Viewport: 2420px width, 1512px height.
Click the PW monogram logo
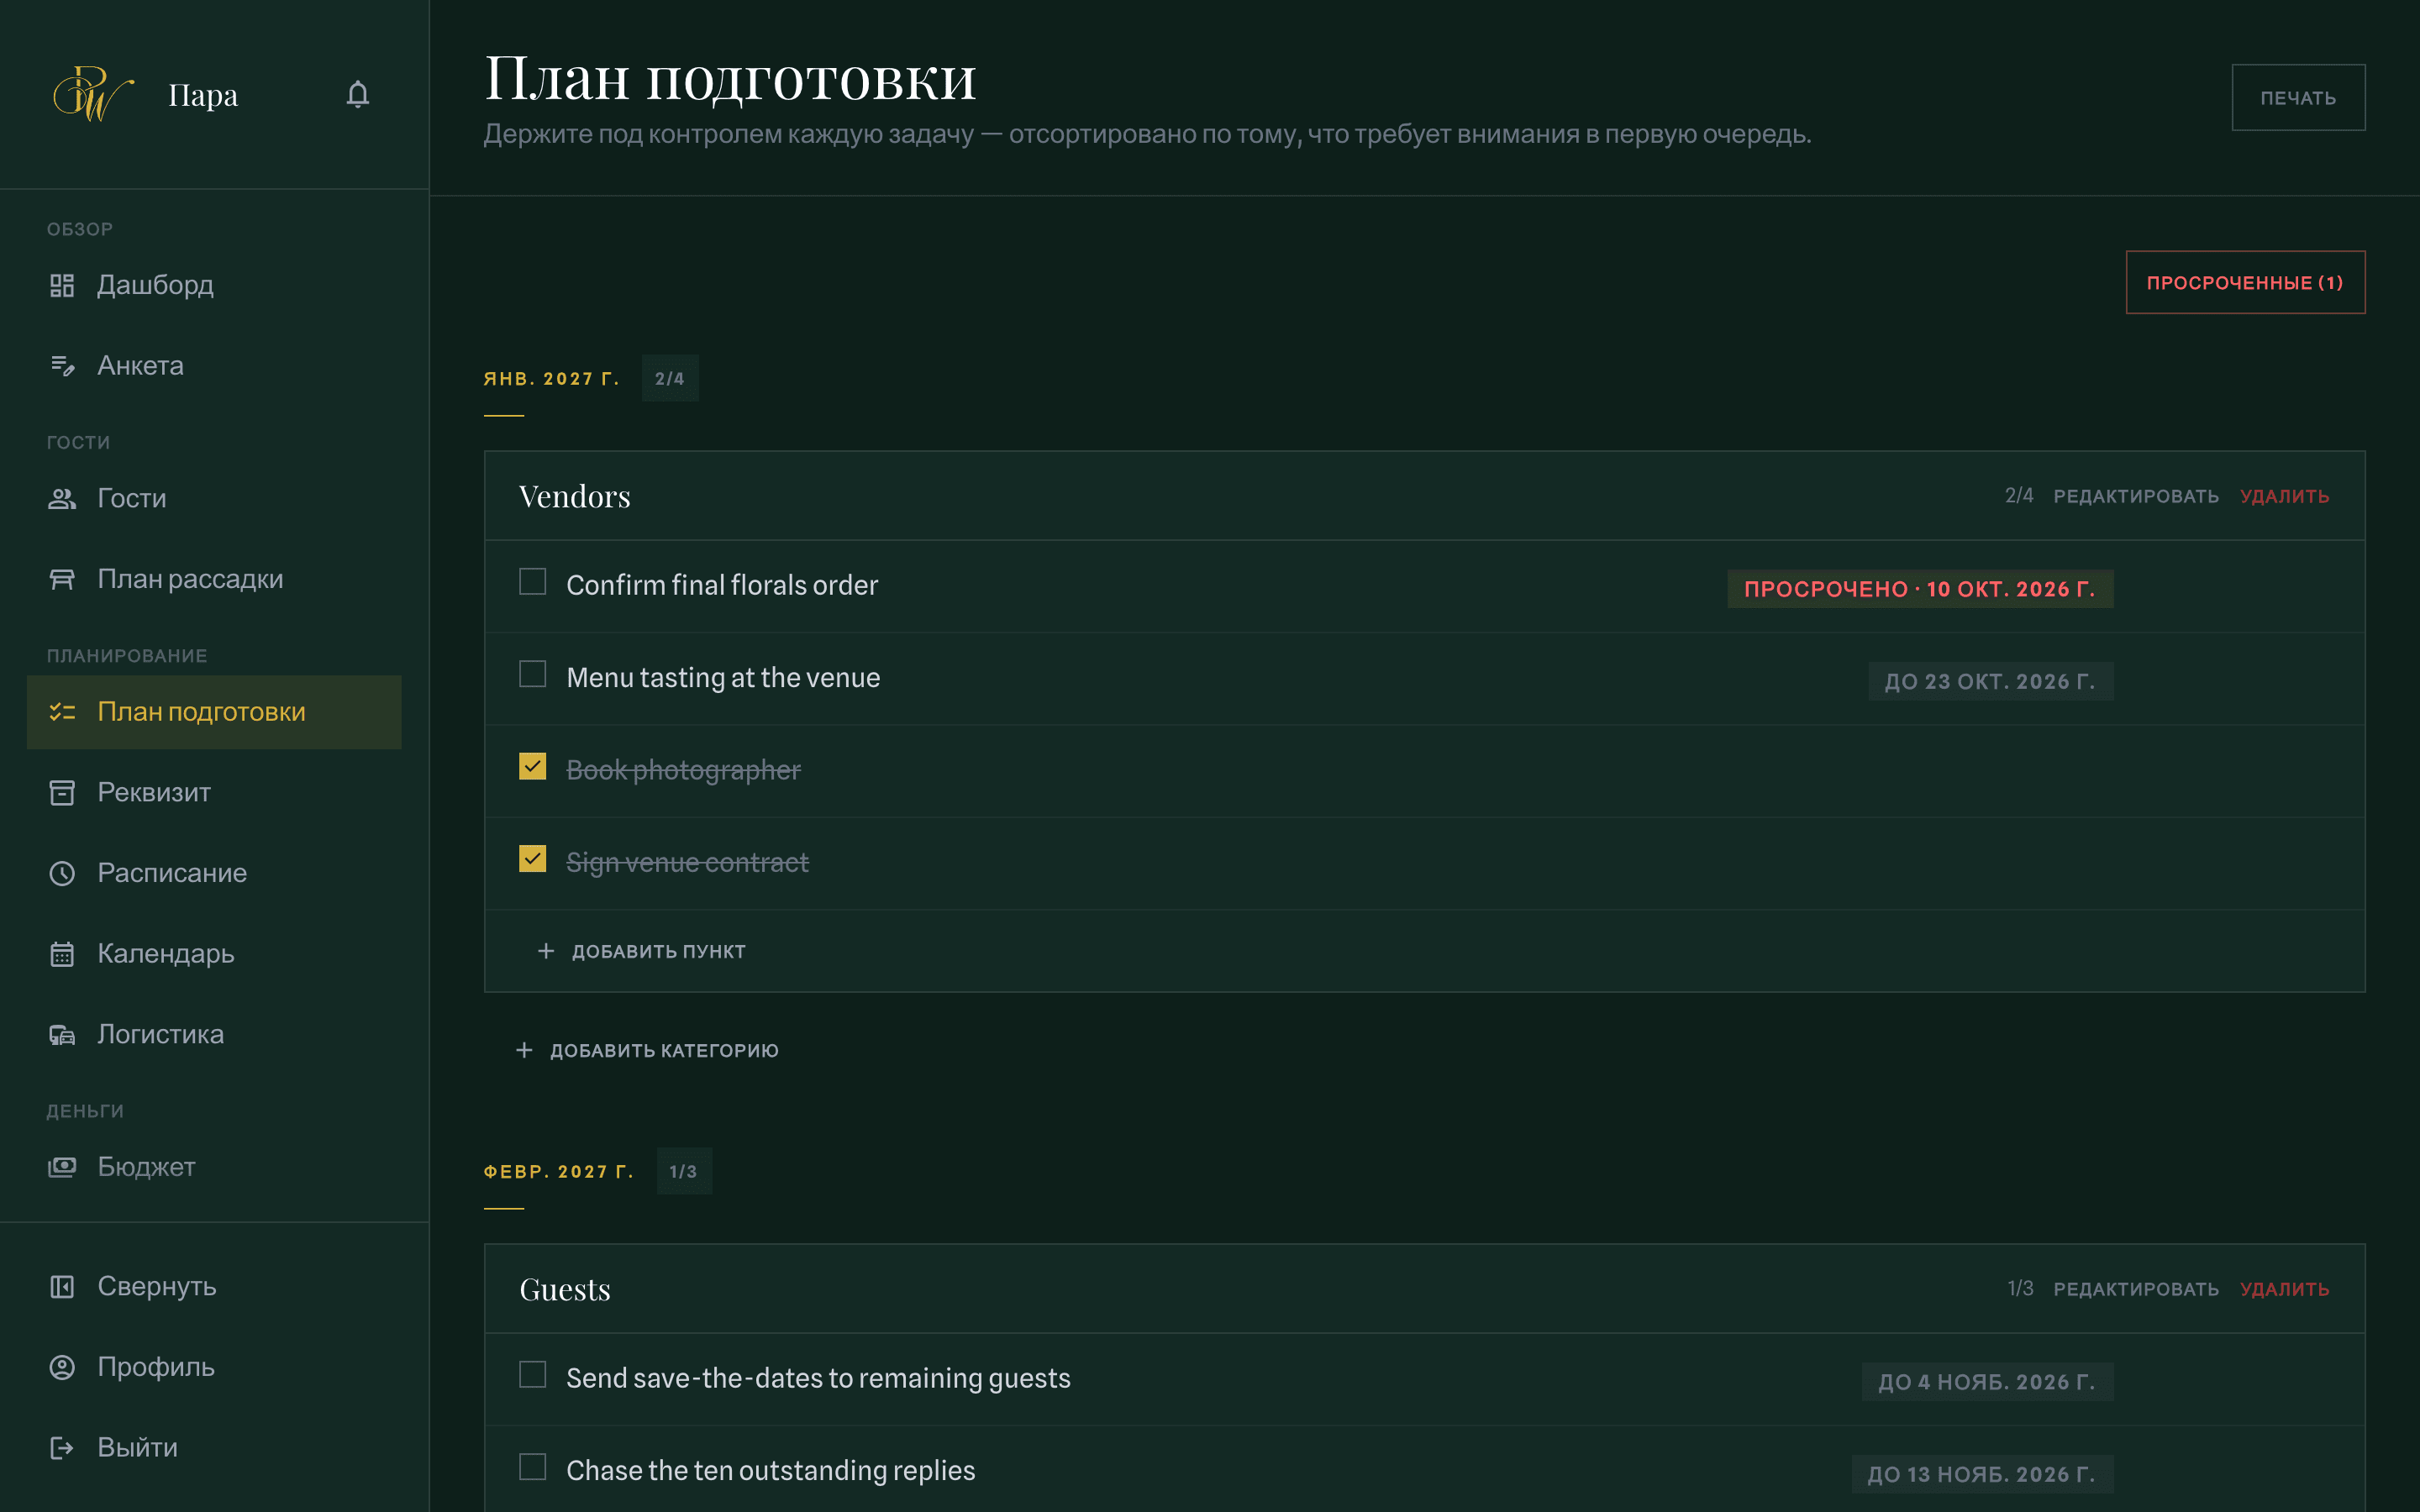tap(93, 94)
